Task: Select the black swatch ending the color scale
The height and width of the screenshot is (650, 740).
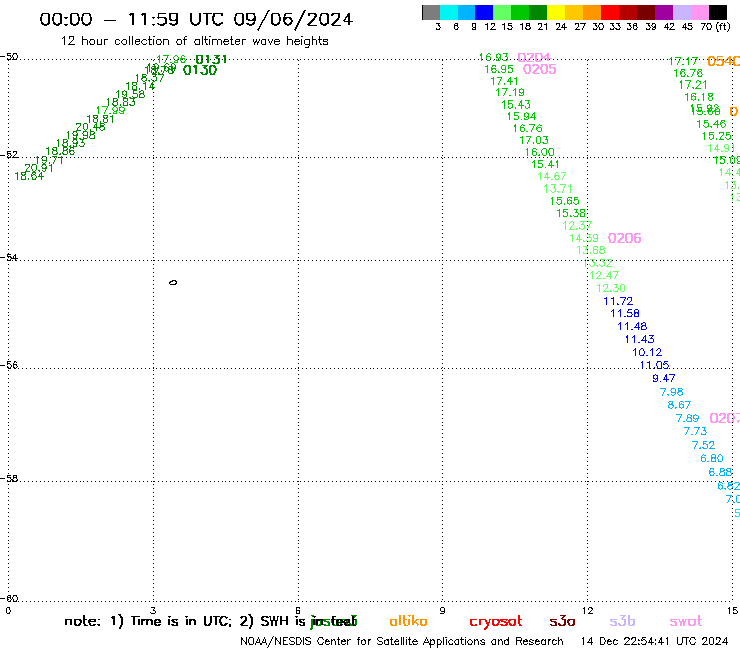Action: point(718,12)
